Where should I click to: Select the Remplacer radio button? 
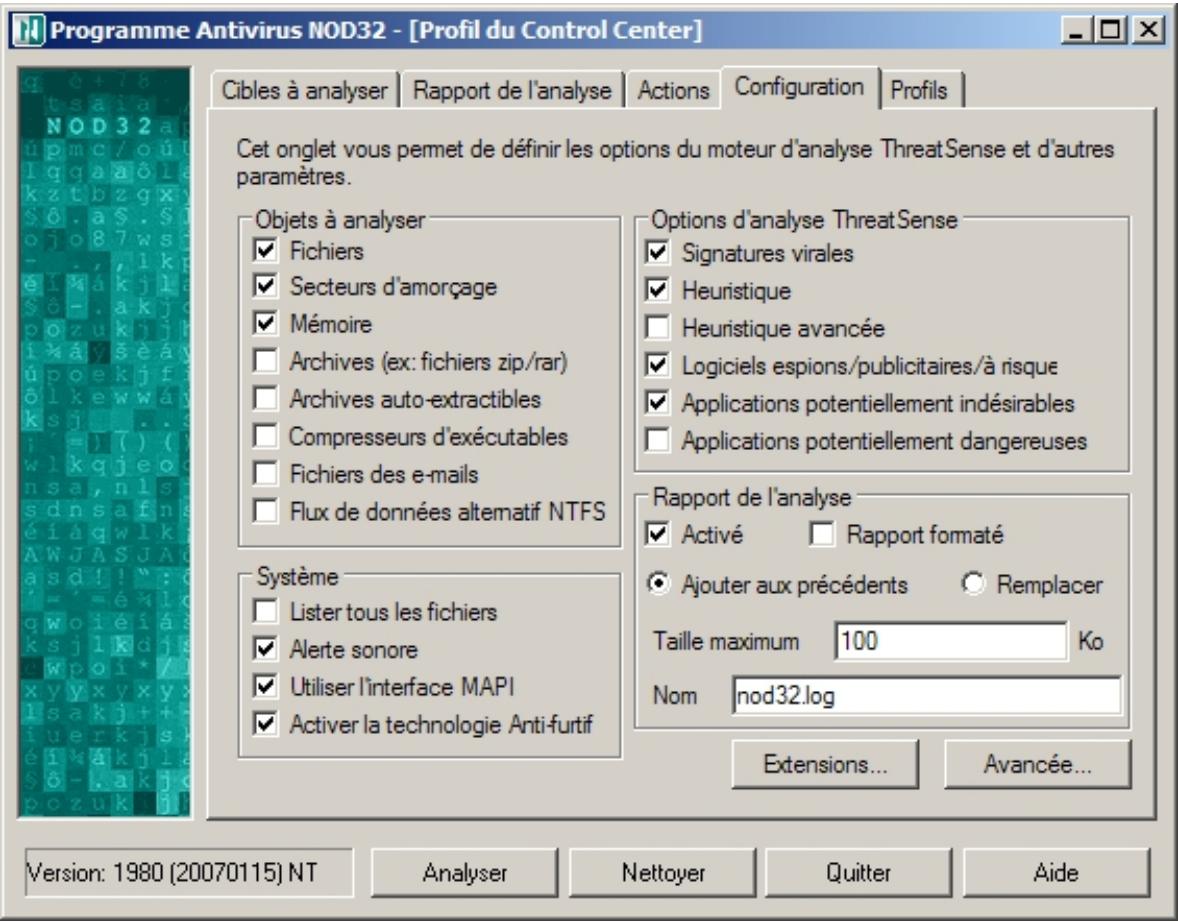pyautogui.click(x=974, y=584)
